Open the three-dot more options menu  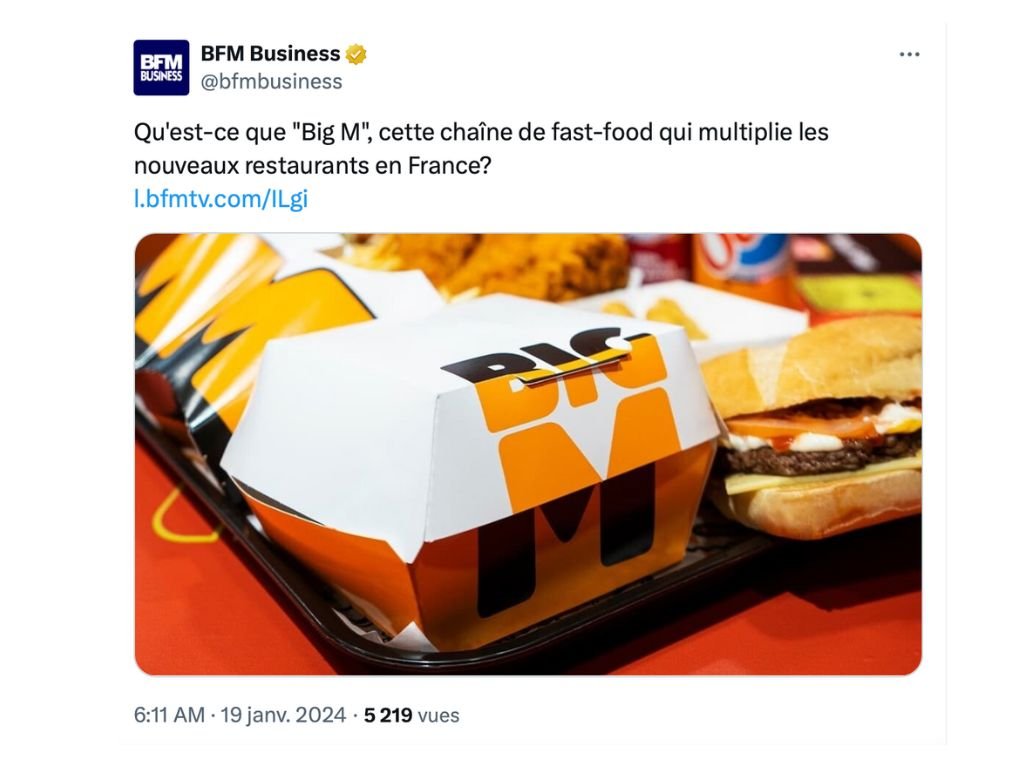[909, 54]
